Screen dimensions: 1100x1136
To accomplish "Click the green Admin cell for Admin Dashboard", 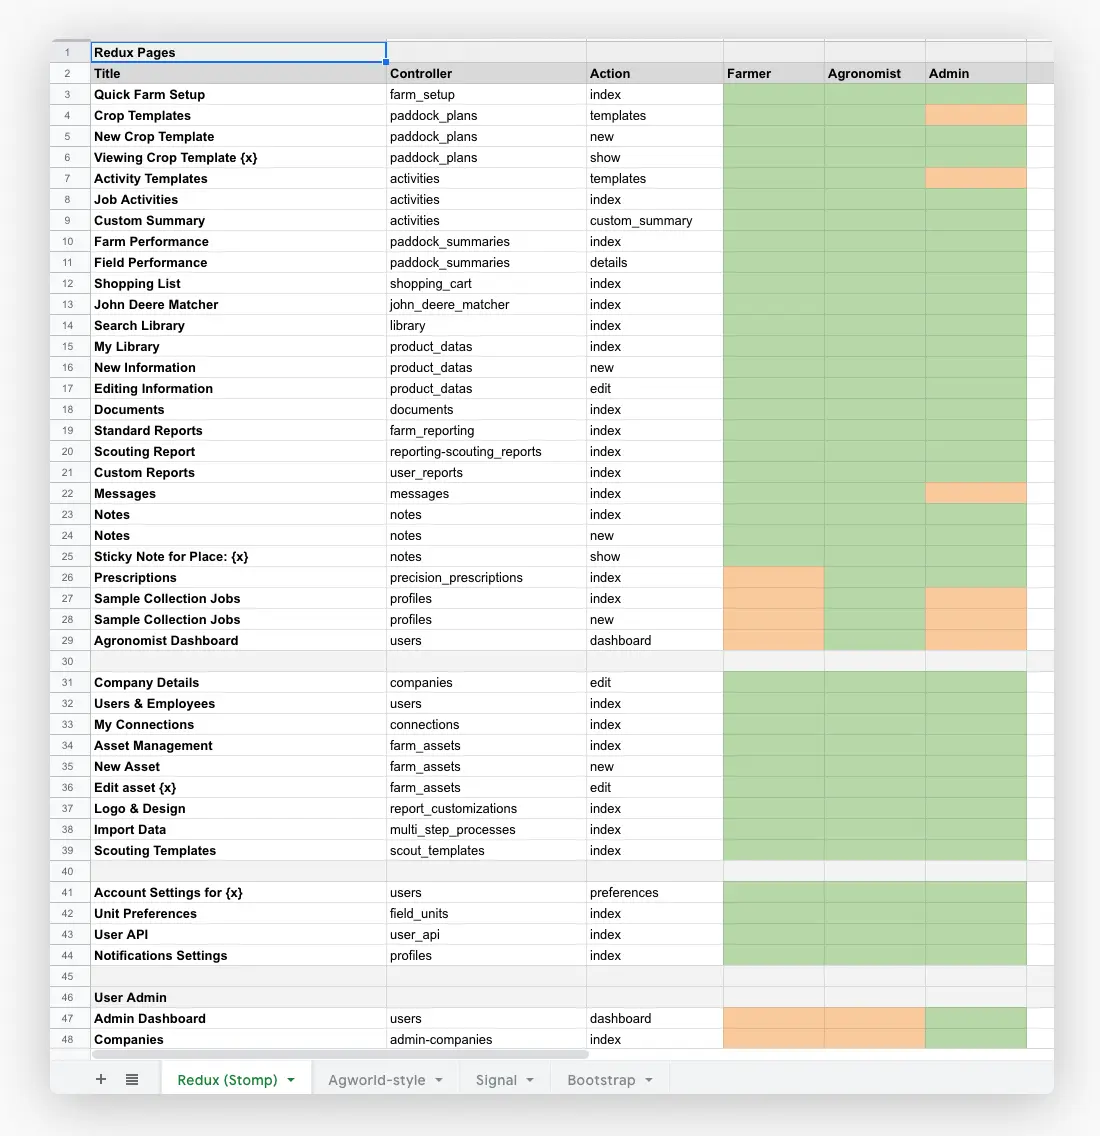I will [x=975, y=1019].
